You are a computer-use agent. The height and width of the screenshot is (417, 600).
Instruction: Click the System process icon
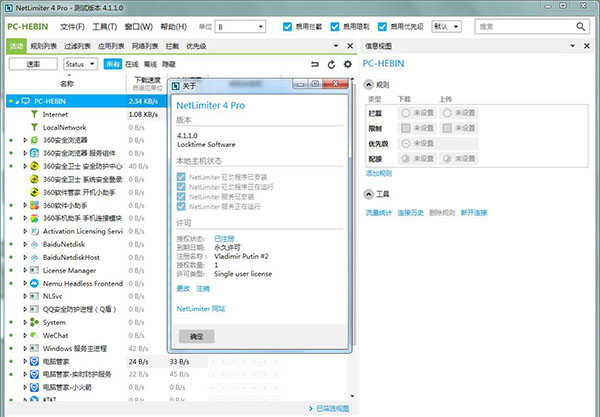(x=34, y=322)
